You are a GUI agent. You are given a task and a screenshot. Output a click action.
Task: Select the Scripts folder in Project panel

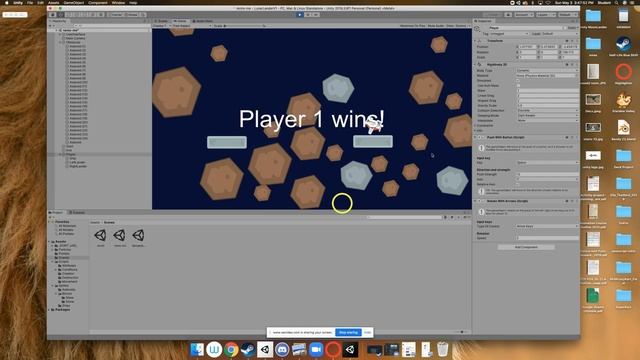[63, 262]
